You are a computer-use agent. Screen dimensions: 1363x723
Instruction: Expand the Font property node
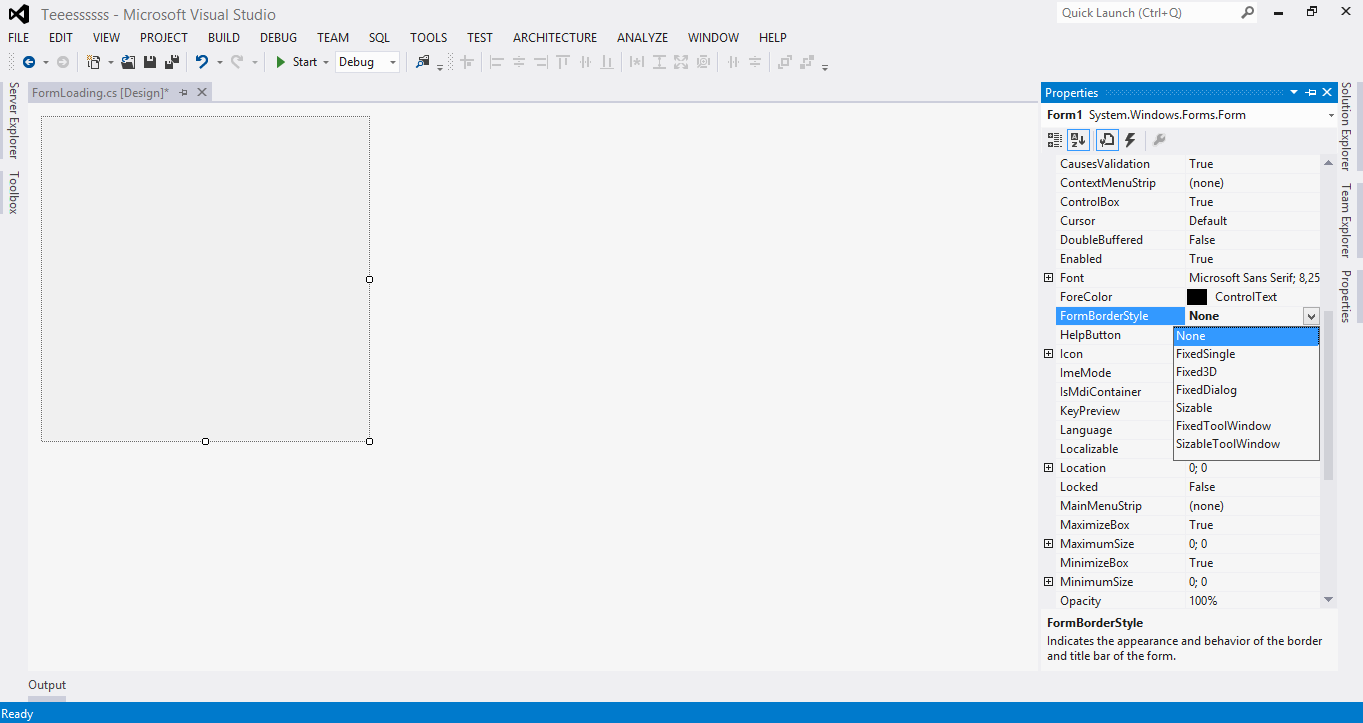(1048, 277)
